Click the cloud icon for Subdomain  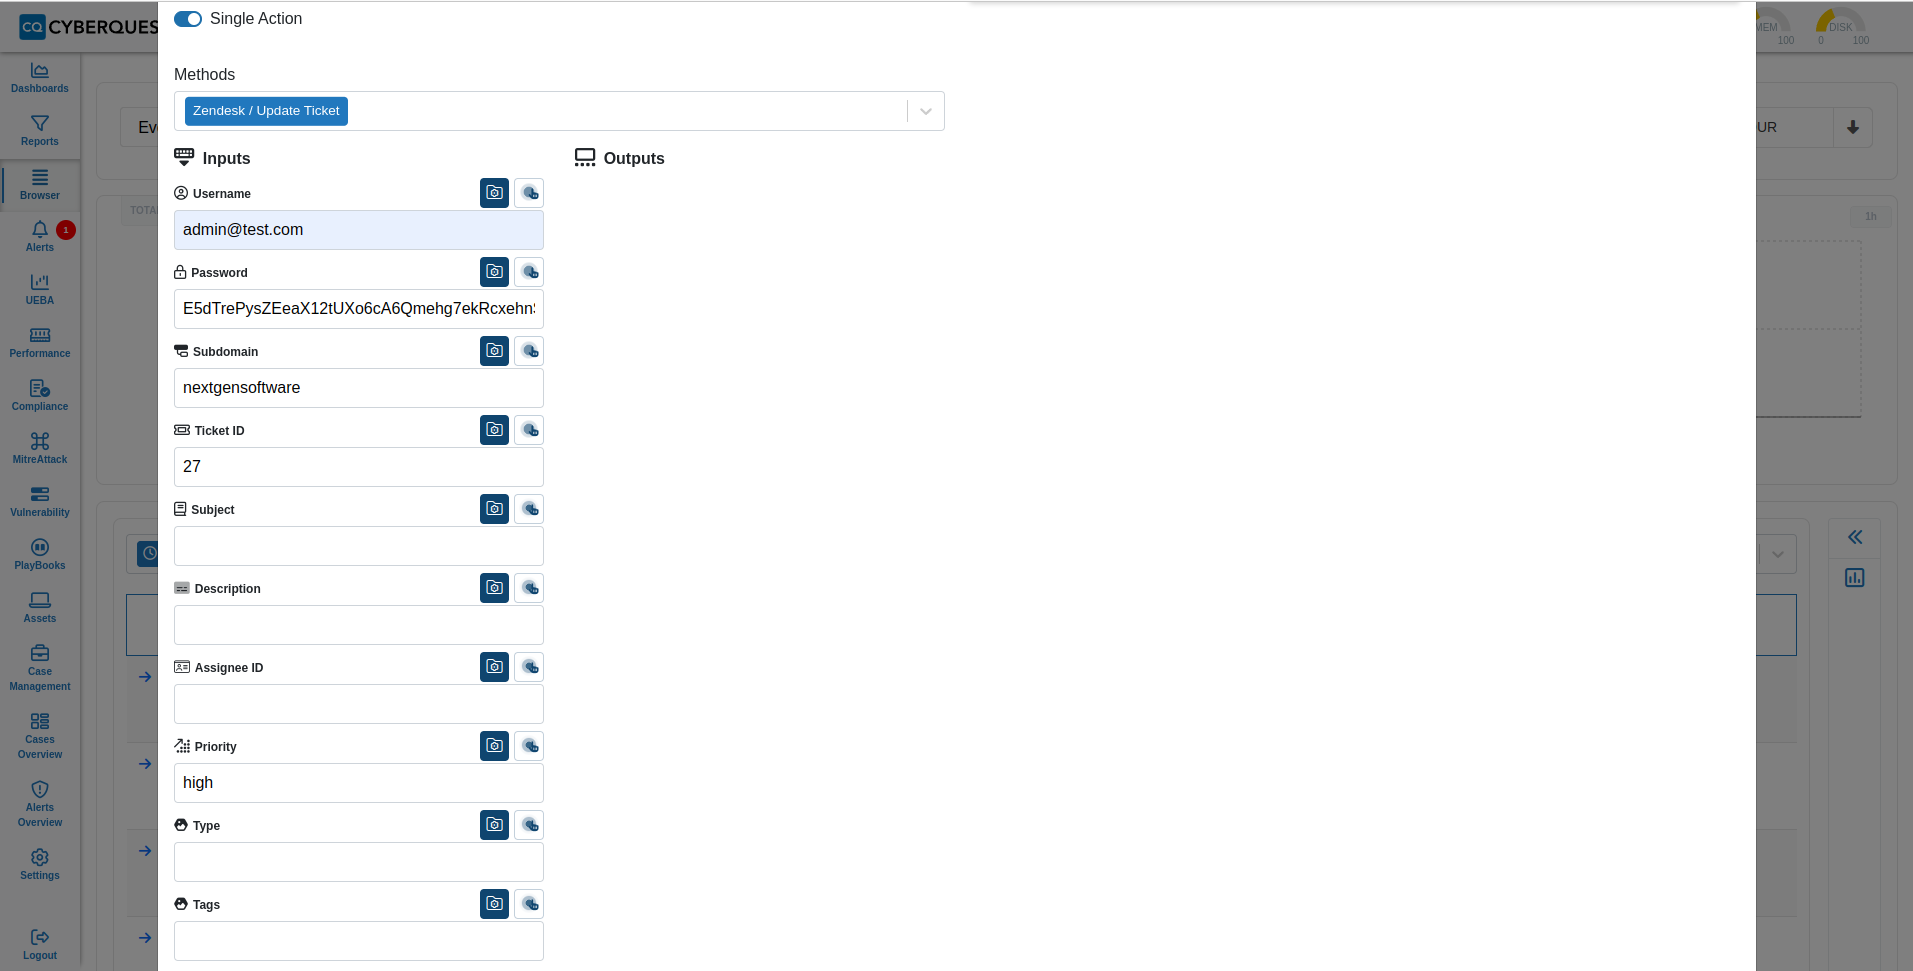(x=529, y=351)
